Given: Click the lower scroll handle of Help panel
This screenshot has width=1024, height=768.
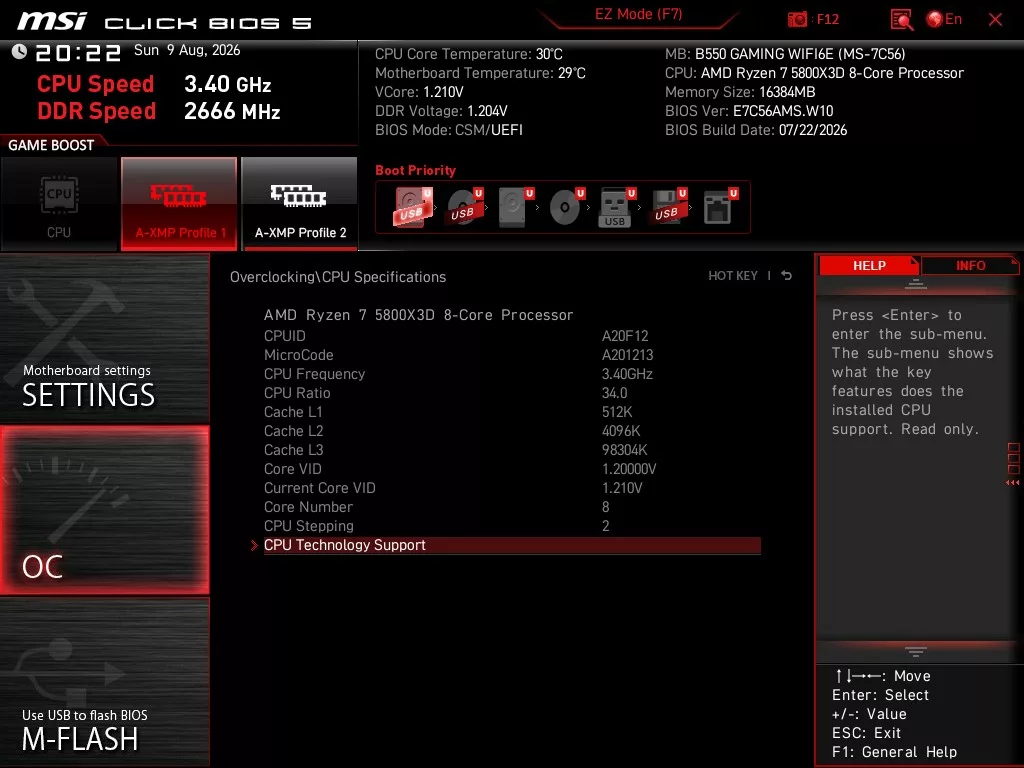Looking at the screenshot, I should click(x=916, y=652).
